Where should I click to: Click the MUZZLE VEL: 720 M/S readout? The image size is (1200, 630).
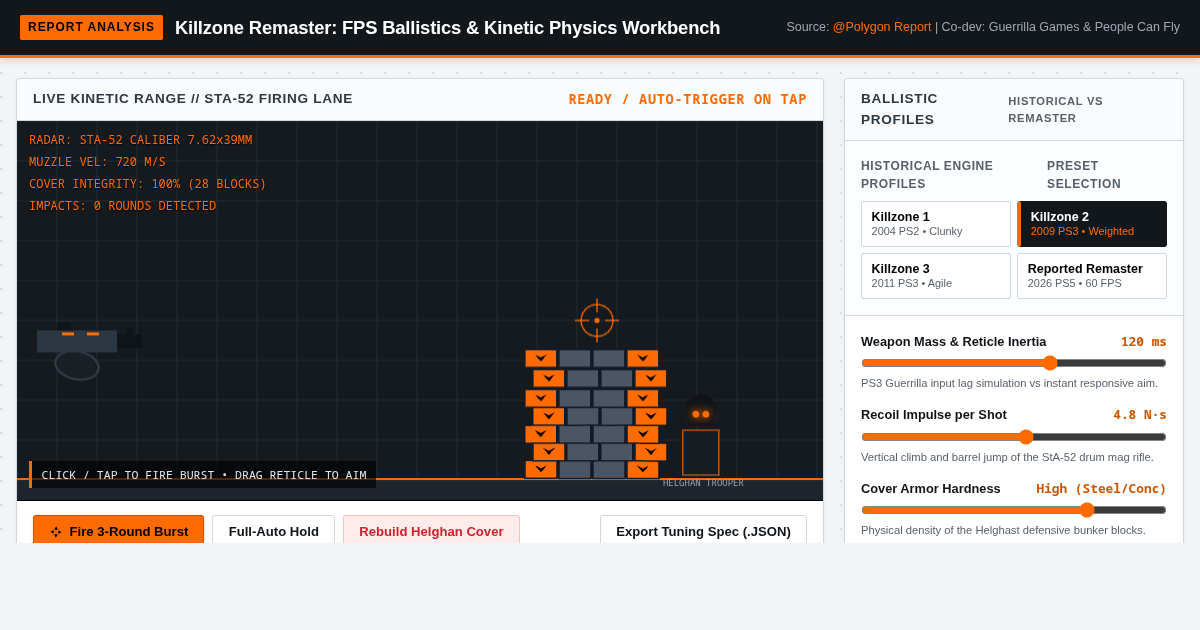[x=97, y=162]
